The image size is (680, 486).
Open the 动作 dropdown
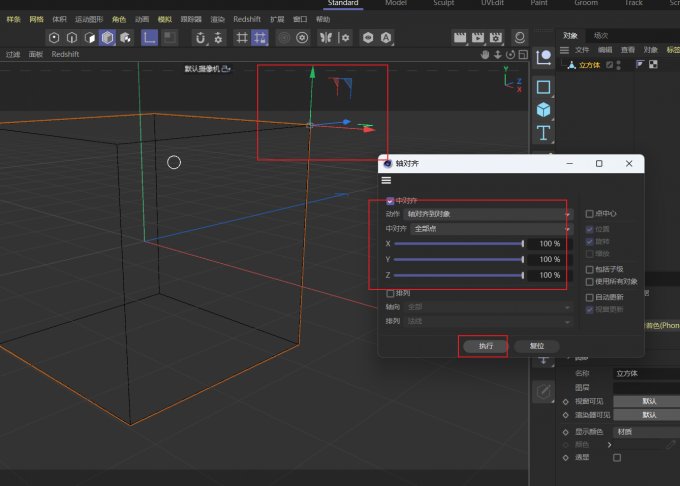click(x=488, y=214)
